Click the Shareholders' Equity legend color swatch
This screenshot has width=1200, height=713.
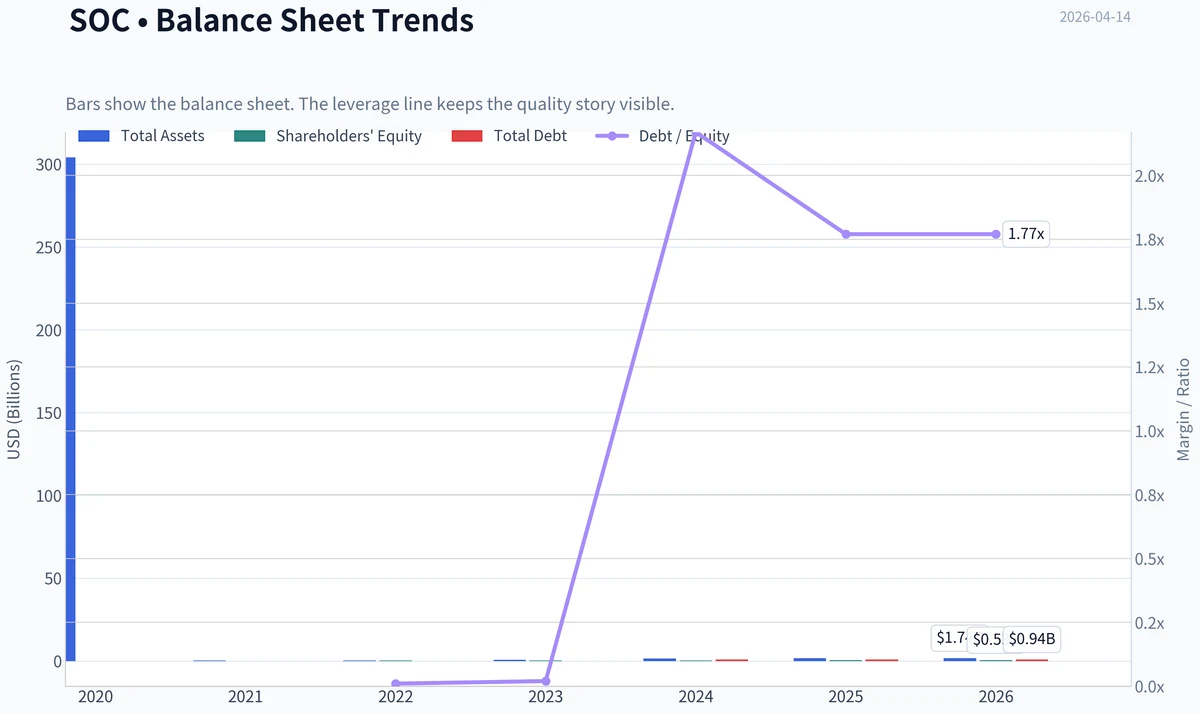(249, 136)
